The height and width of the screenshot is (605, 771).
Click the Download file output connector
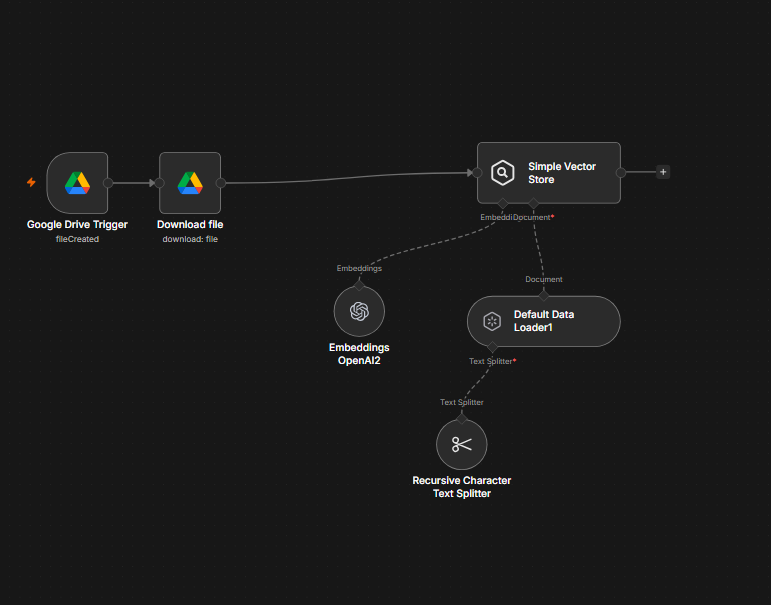click(221, 183)
